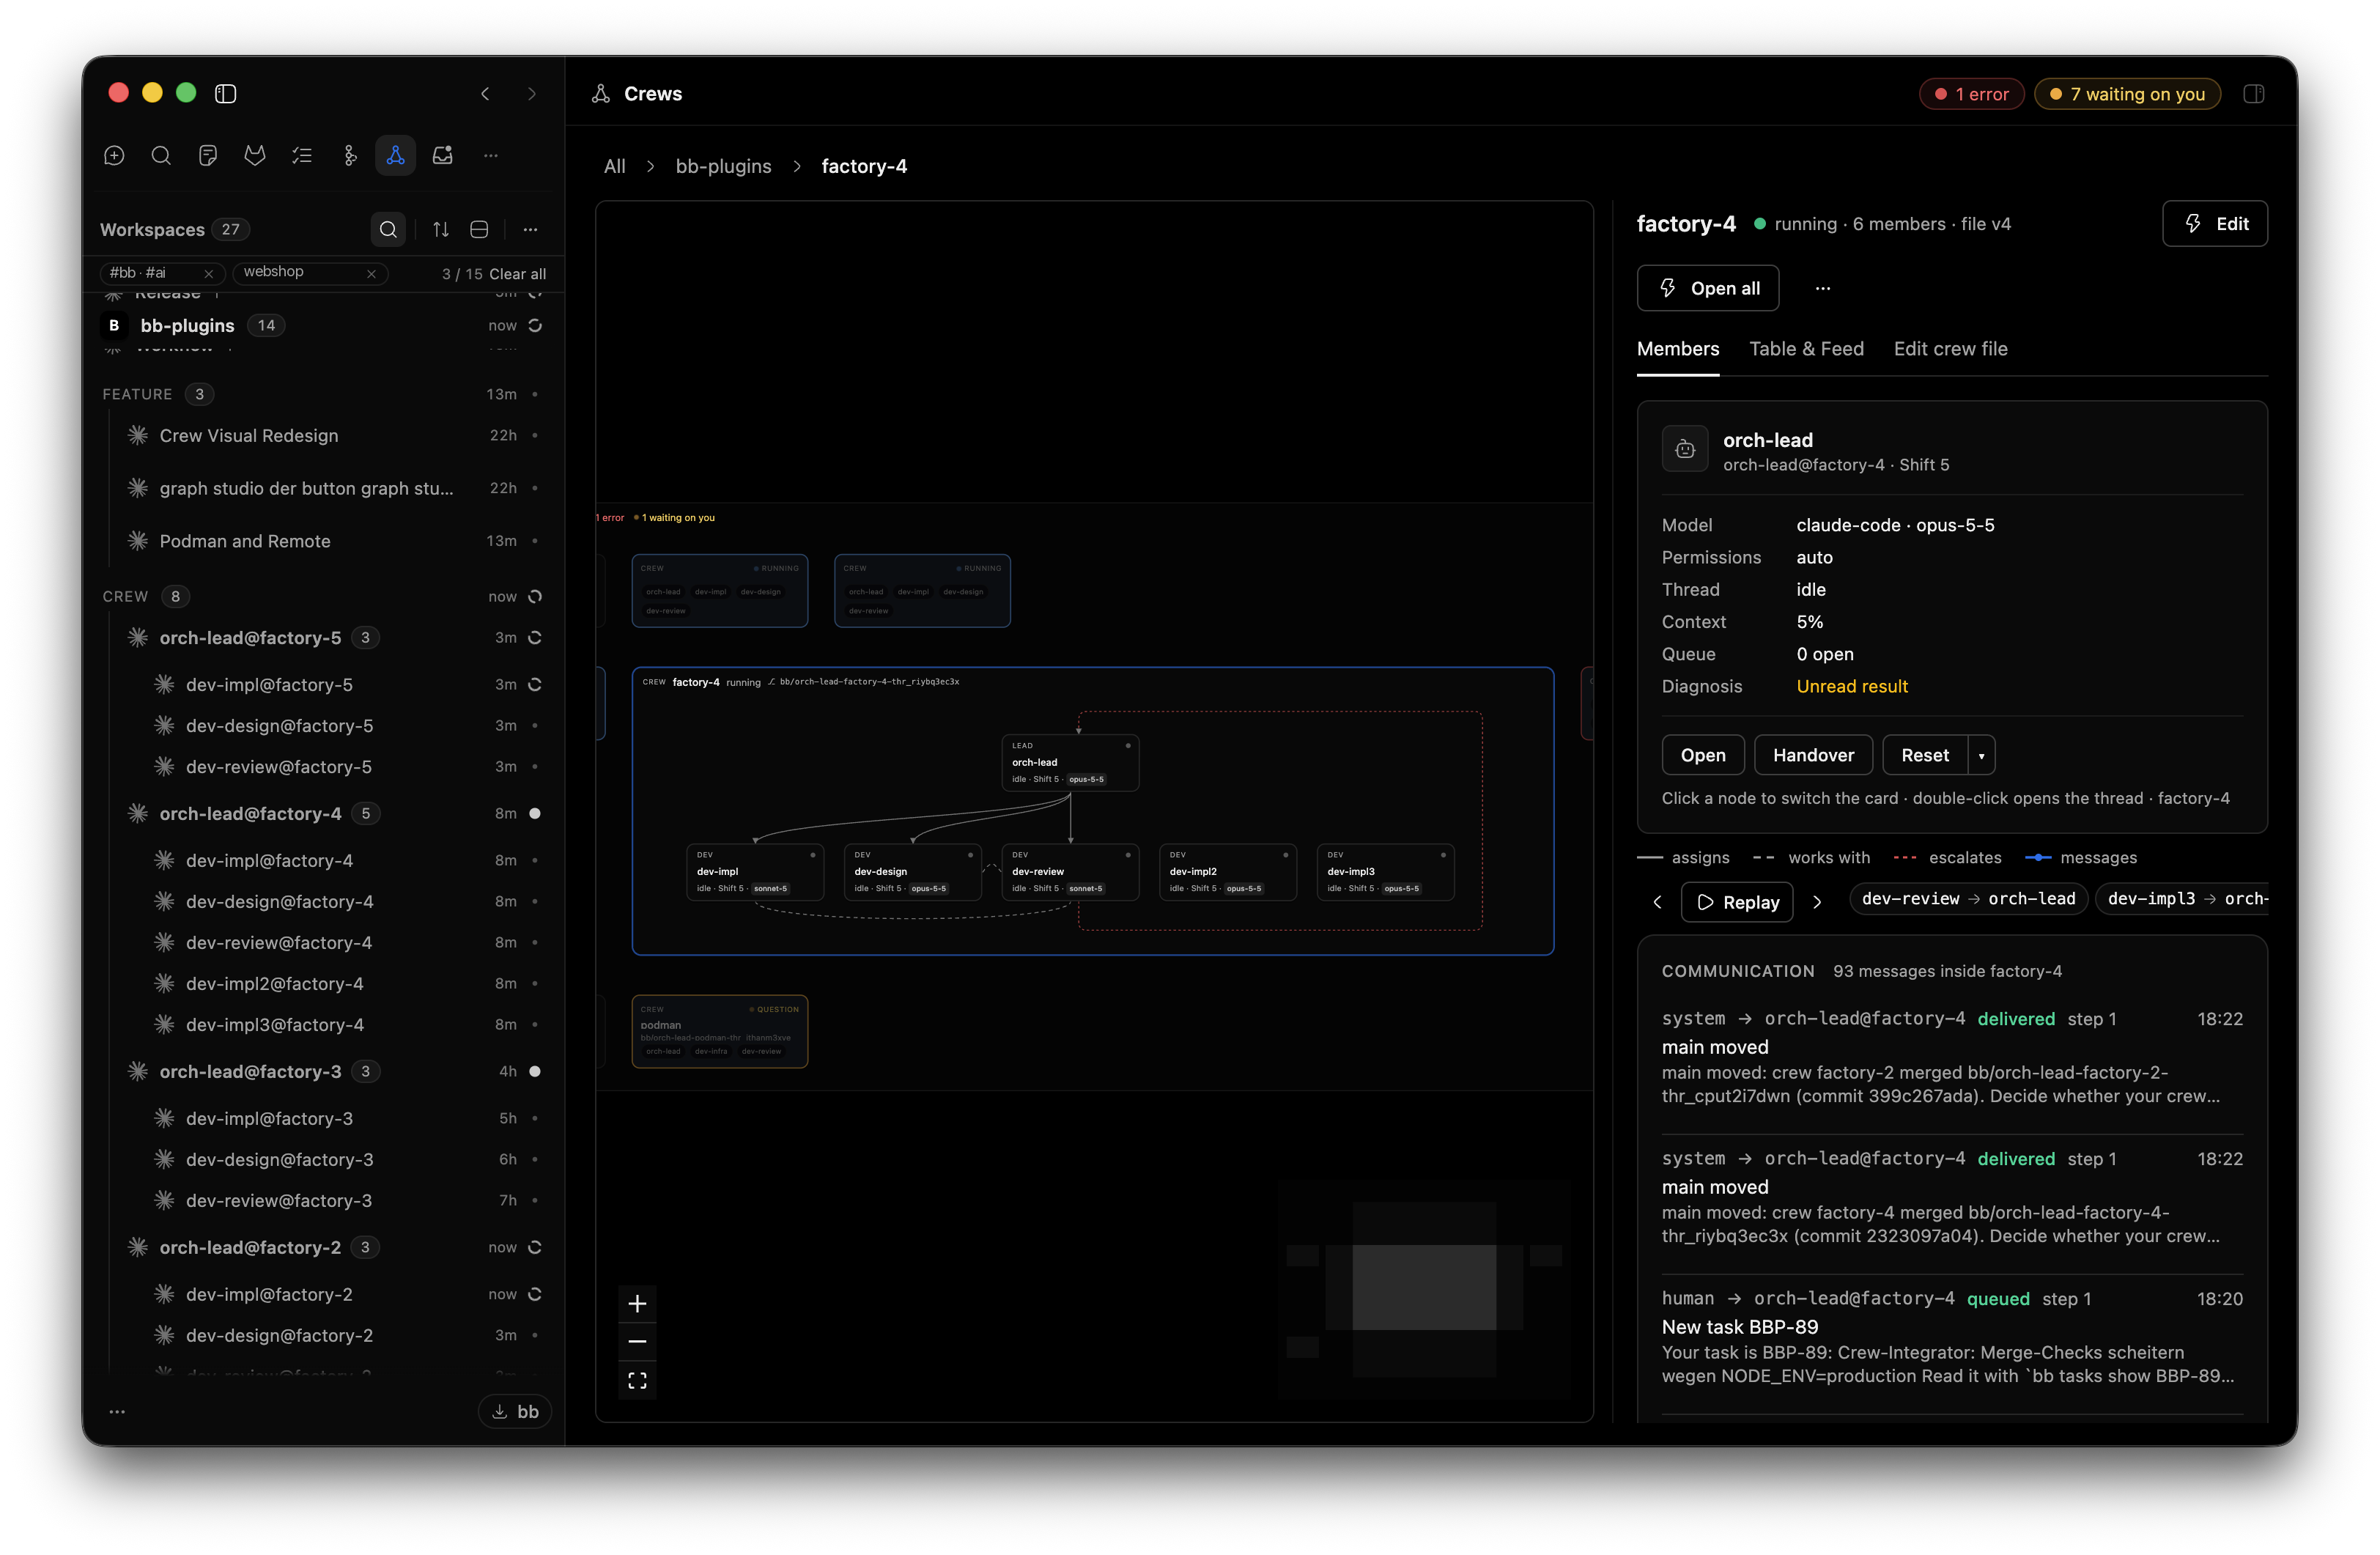Select the Members tab
The height and width of the screenshot is (1555, 2380).
tap(1678, 348)
